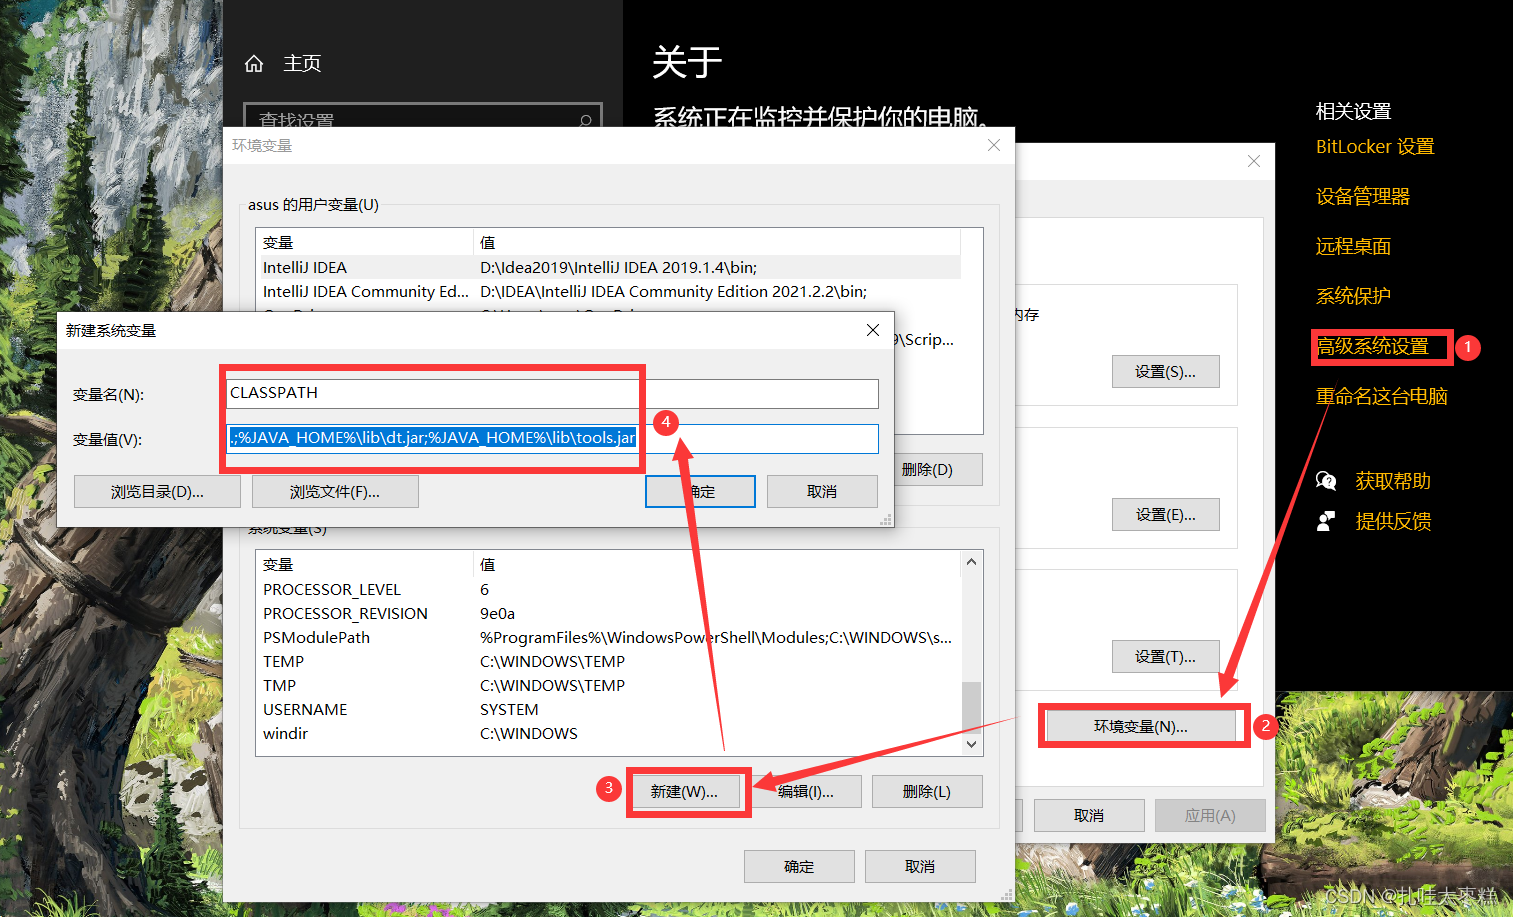Select IntelliJ IDEA Community Ed... variable row
The image size is (1513, 917).
click(x=608, y=291)
